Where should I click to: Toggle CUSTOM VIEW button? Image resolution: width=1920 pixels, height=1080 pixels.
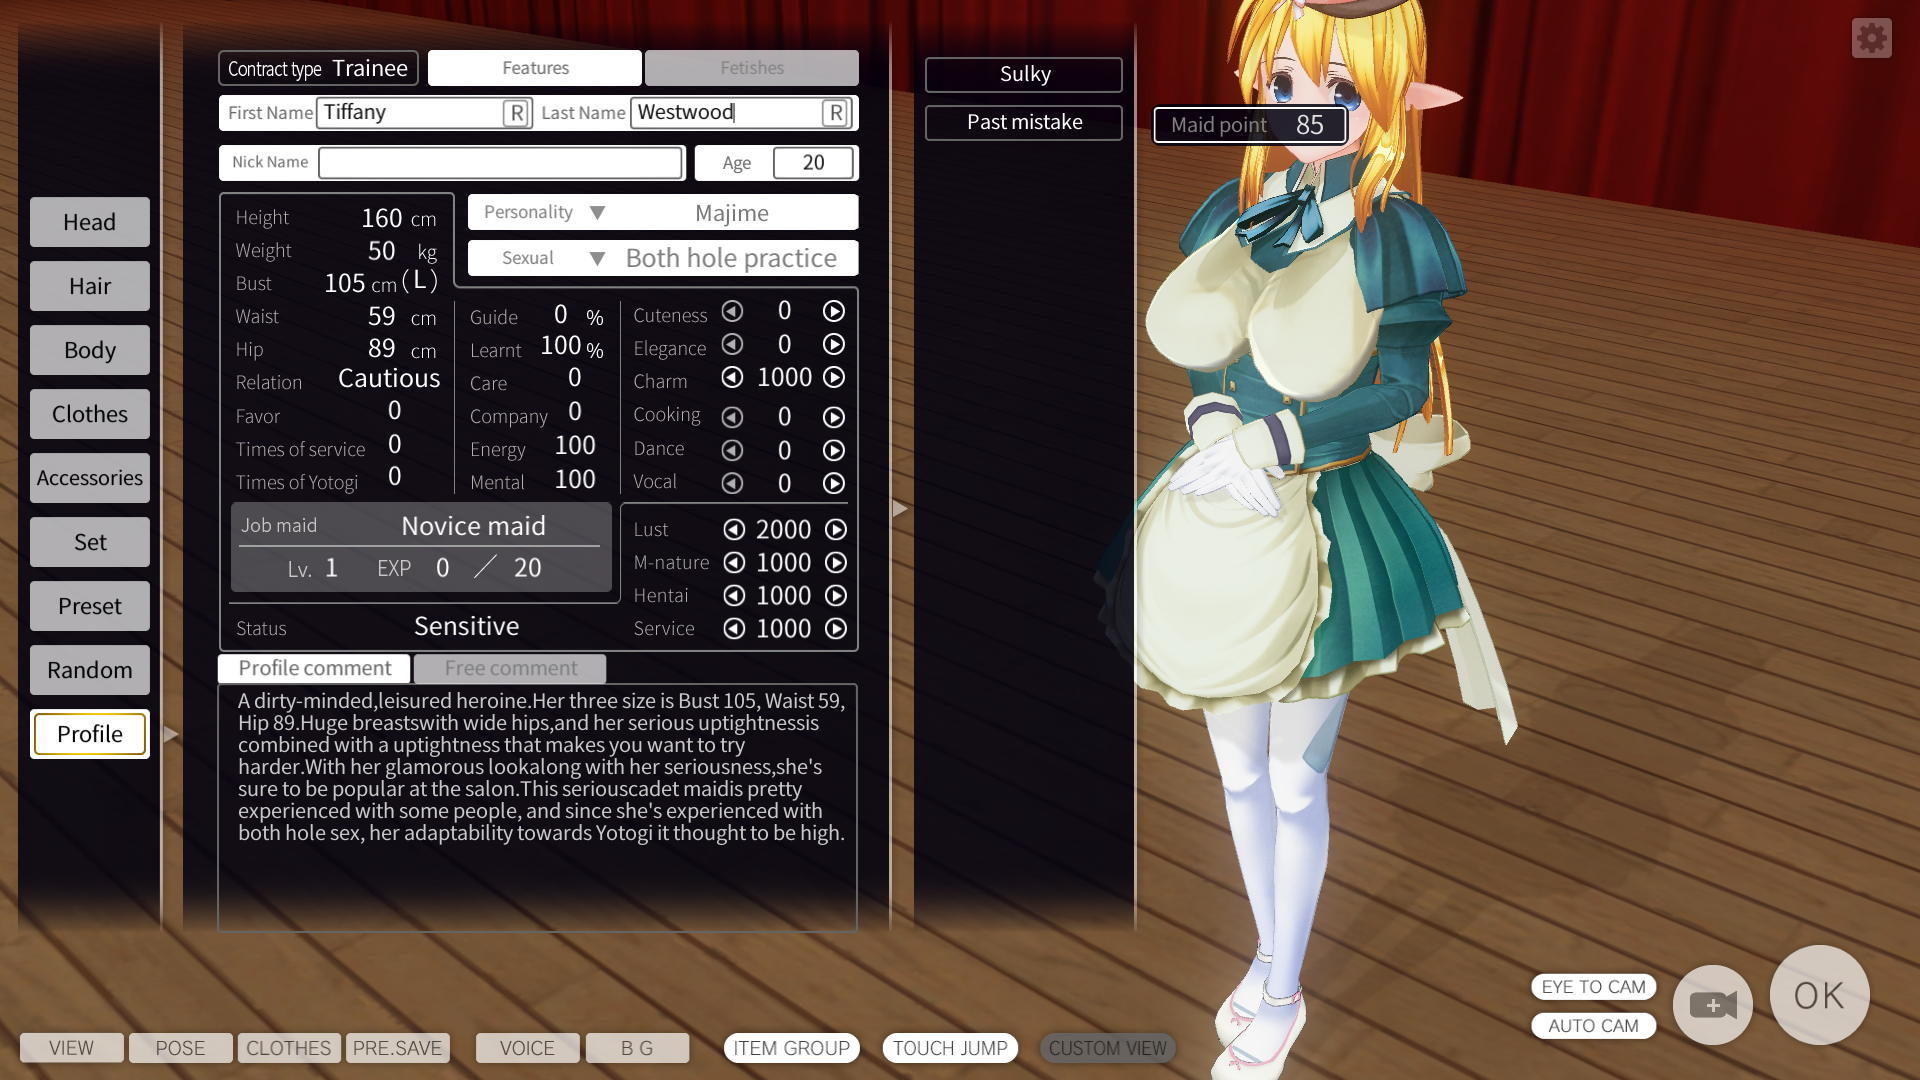click(x=1107, y=1048)
